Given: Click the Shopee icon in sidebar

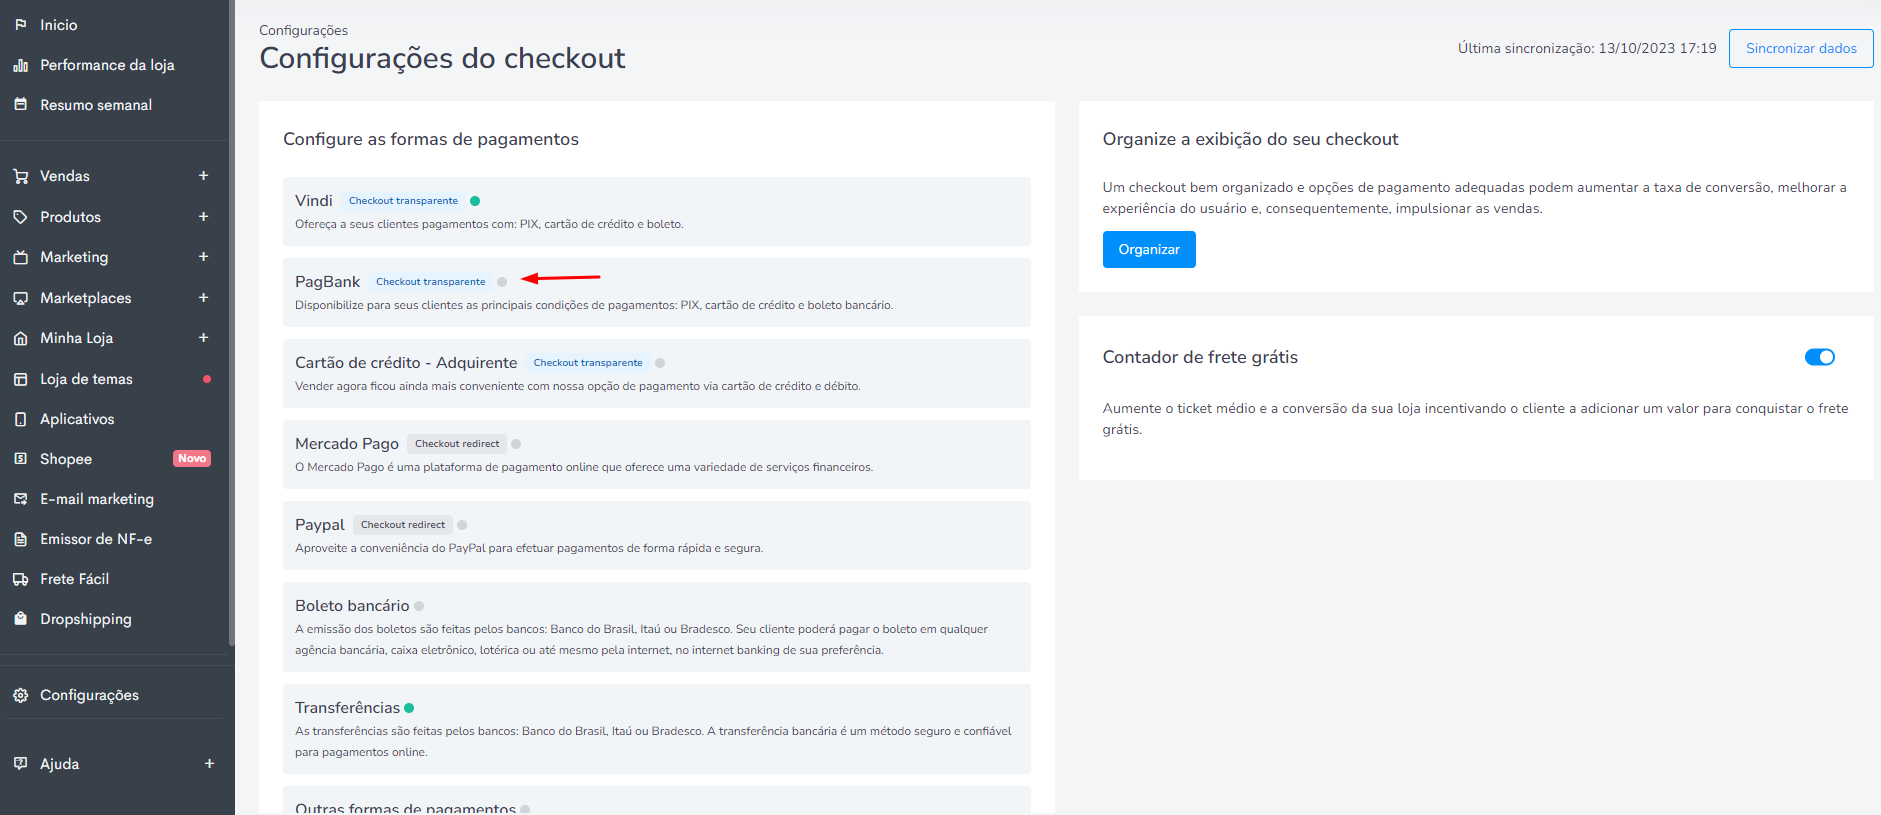Looking at the screenshot, I should click(x=20, y=459).
